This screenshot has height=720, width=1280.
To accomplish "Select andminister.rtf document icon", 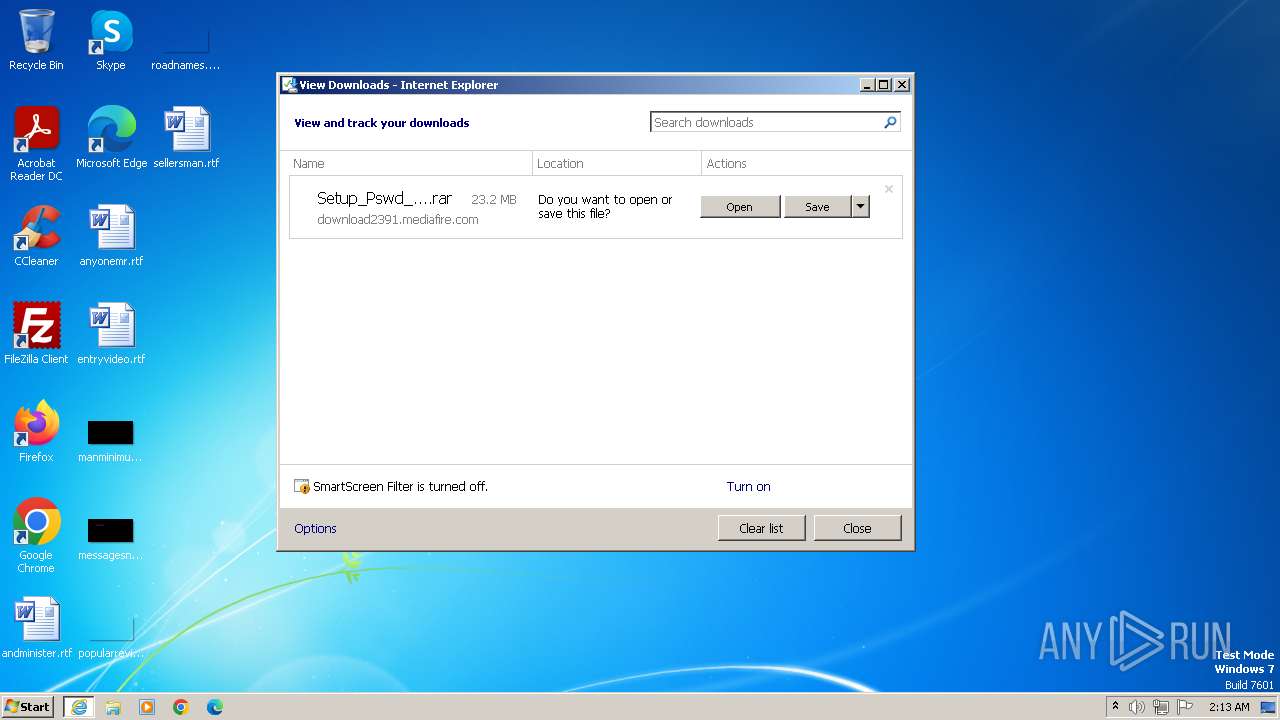I will [x=37, y=627].
